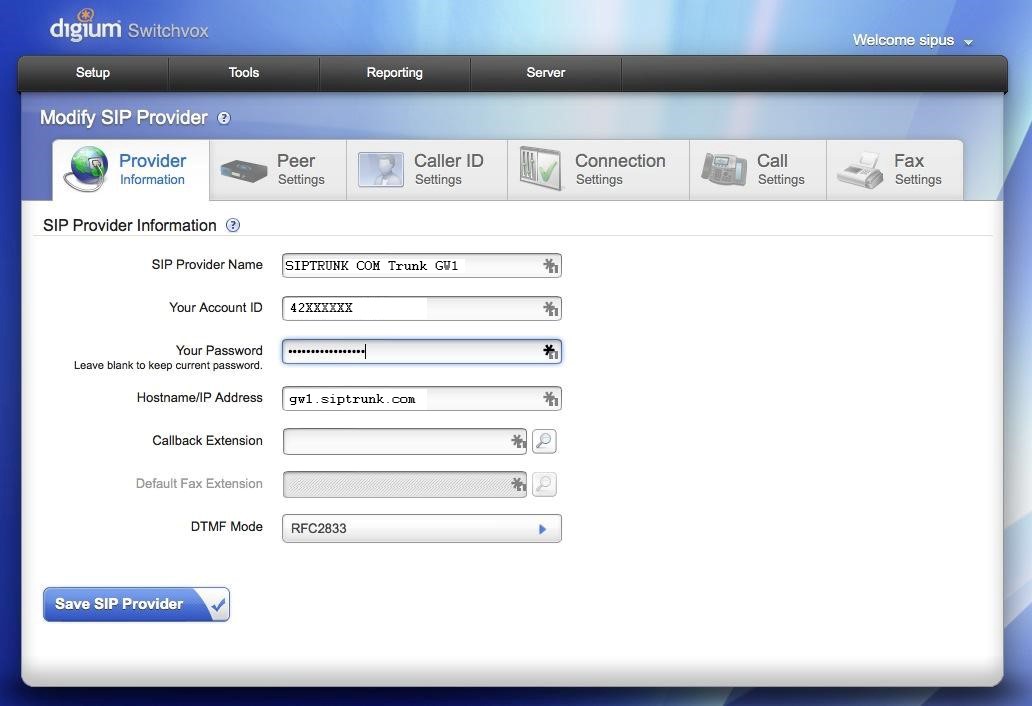Focus the Hostname/IP Address field
The width and height of the screenshot is (1032, 706).
422,399
